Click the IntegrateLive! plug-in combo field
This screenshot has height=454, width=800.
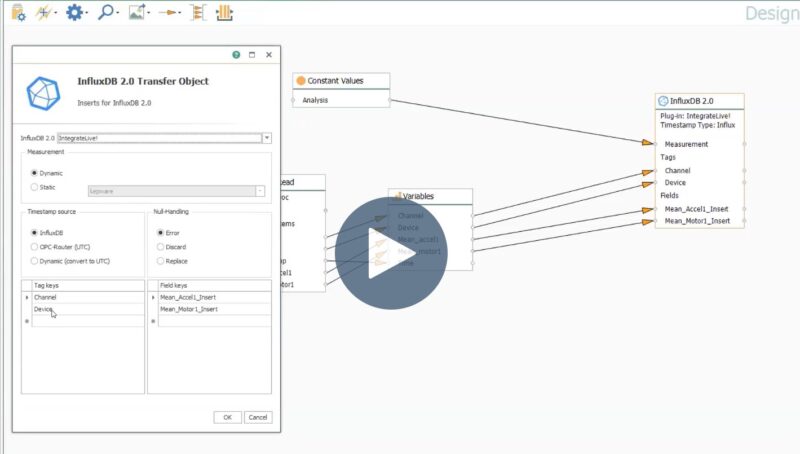tap(159, 138)
